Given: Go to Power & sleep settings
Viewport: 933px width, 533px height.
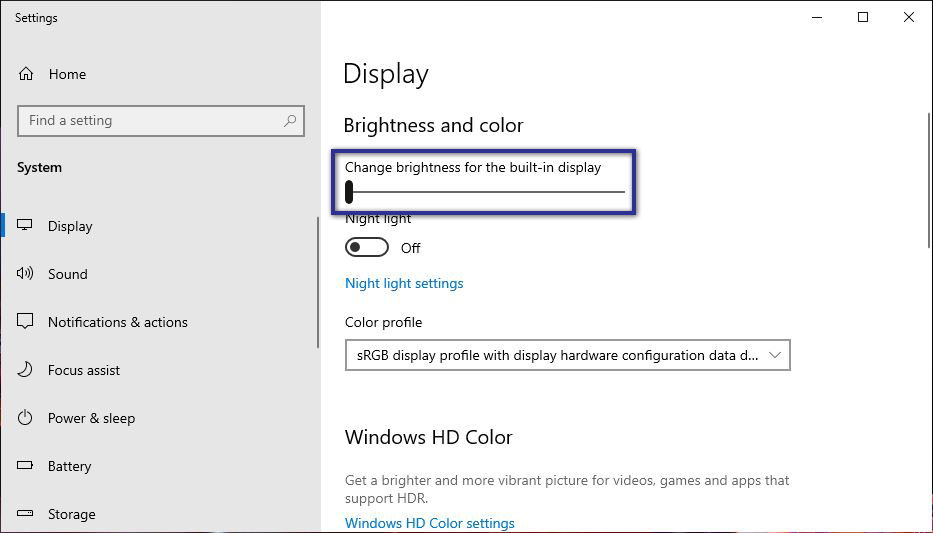Looking at the screenshot, I should pyautogui.click(x=91, y=418).
